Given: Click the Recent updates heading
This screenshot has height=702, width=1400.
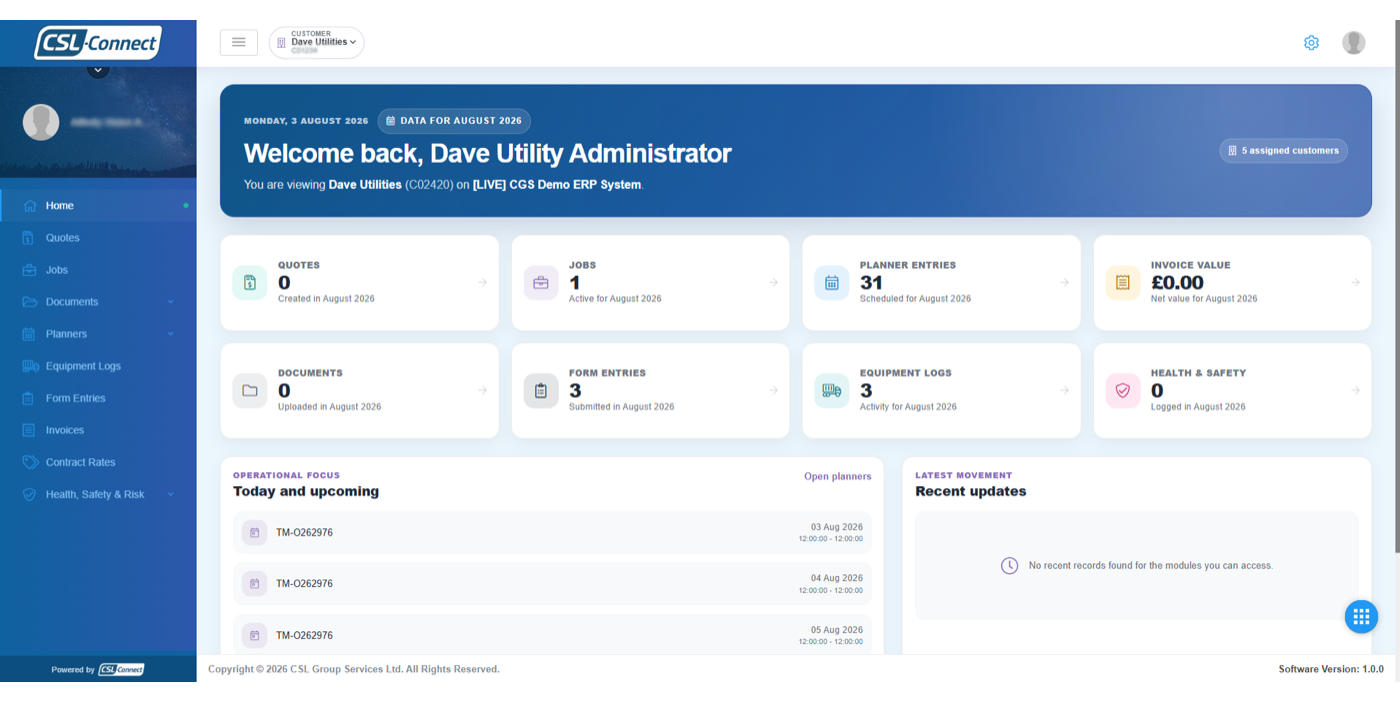Looking at the screenshot, I should click(x=970, y=492).
